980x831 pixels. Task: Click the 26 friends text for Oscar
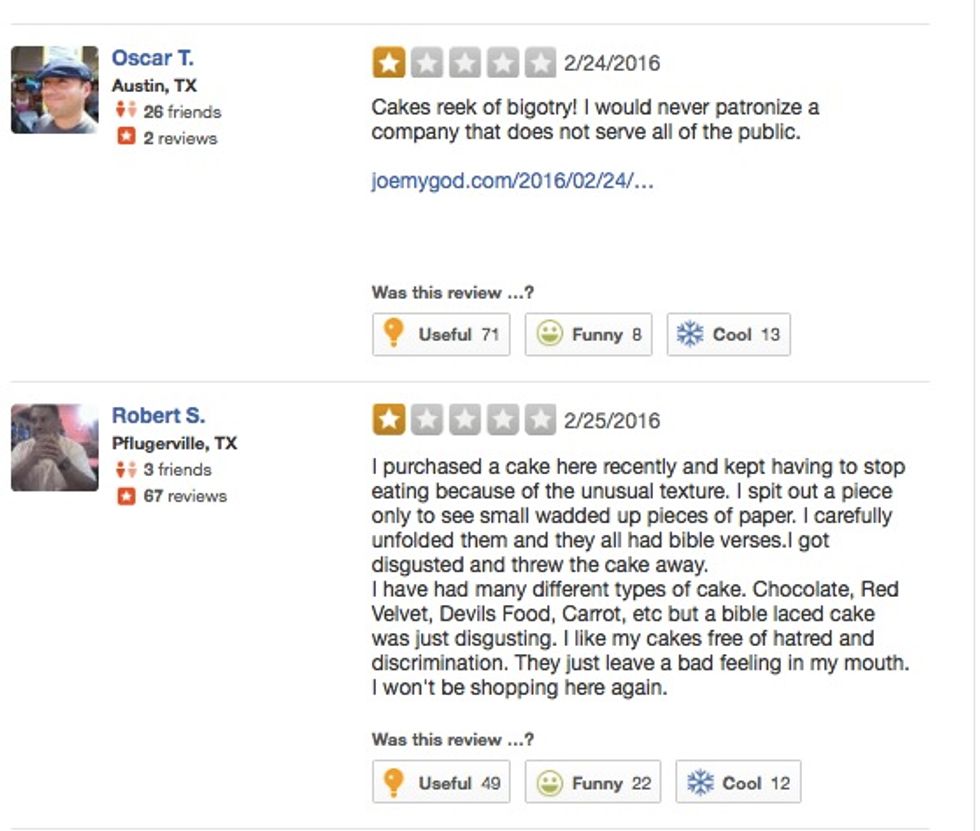coord(181,112)
